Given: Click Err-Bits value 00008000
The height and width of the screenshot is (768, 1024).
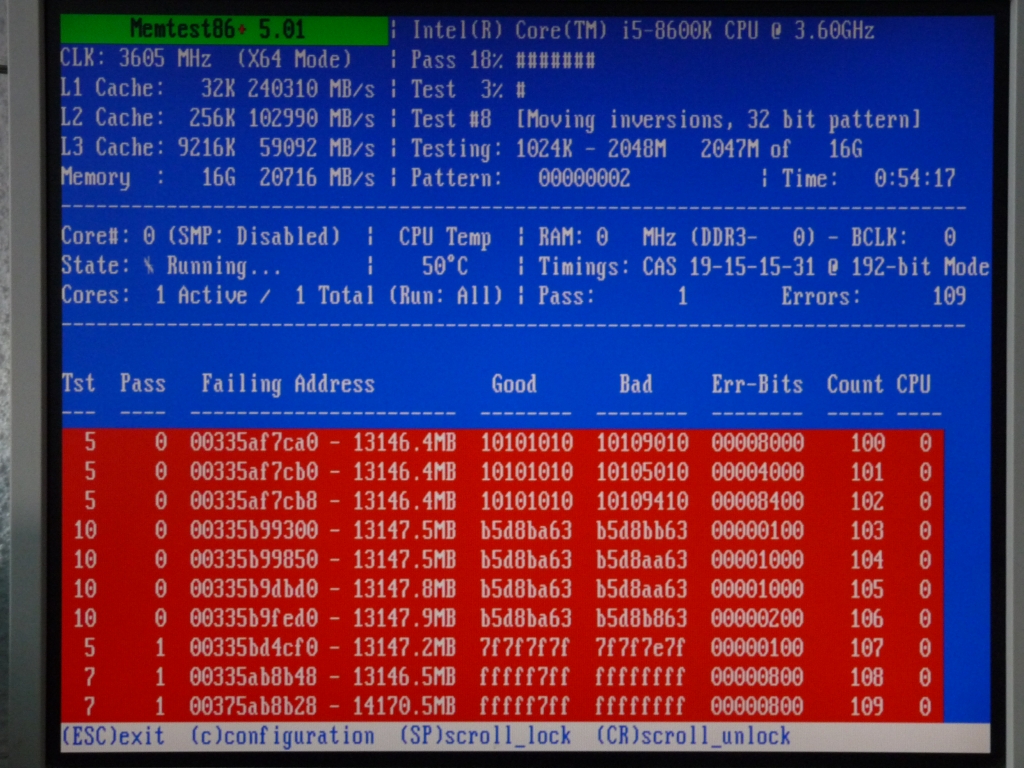Looking at the screenshot, I should pos(758,442).
